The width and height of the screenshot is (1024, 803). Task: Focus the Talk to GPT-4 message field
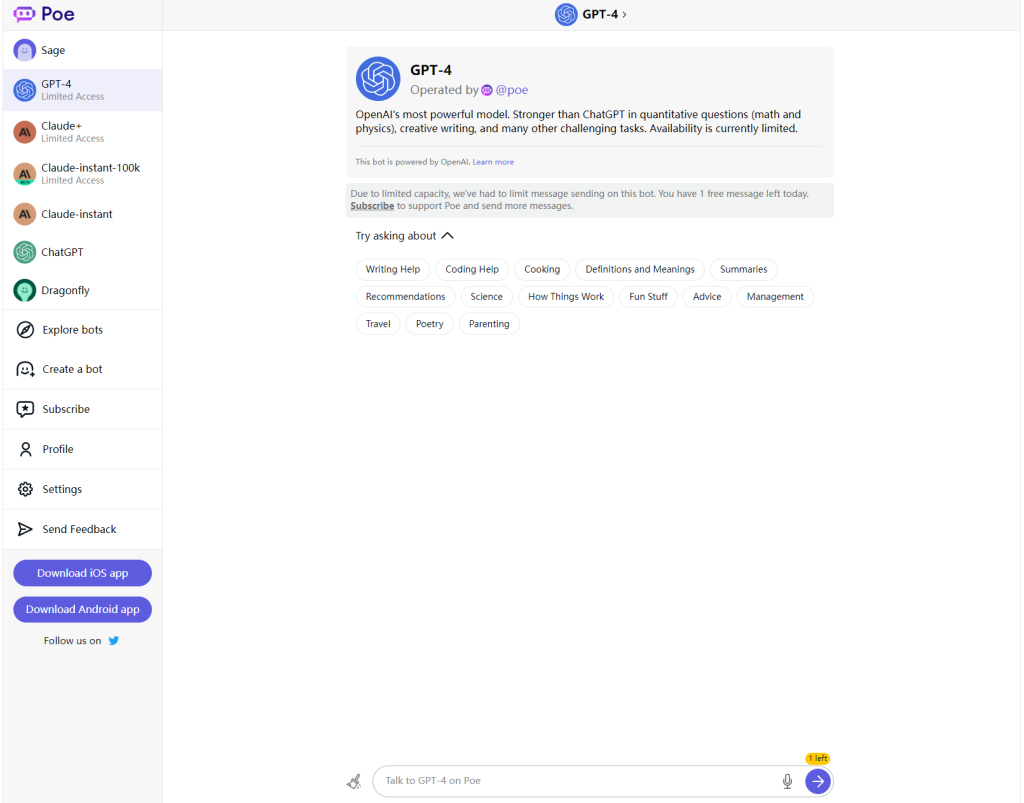pyautogui.click(x=578, y=781)
